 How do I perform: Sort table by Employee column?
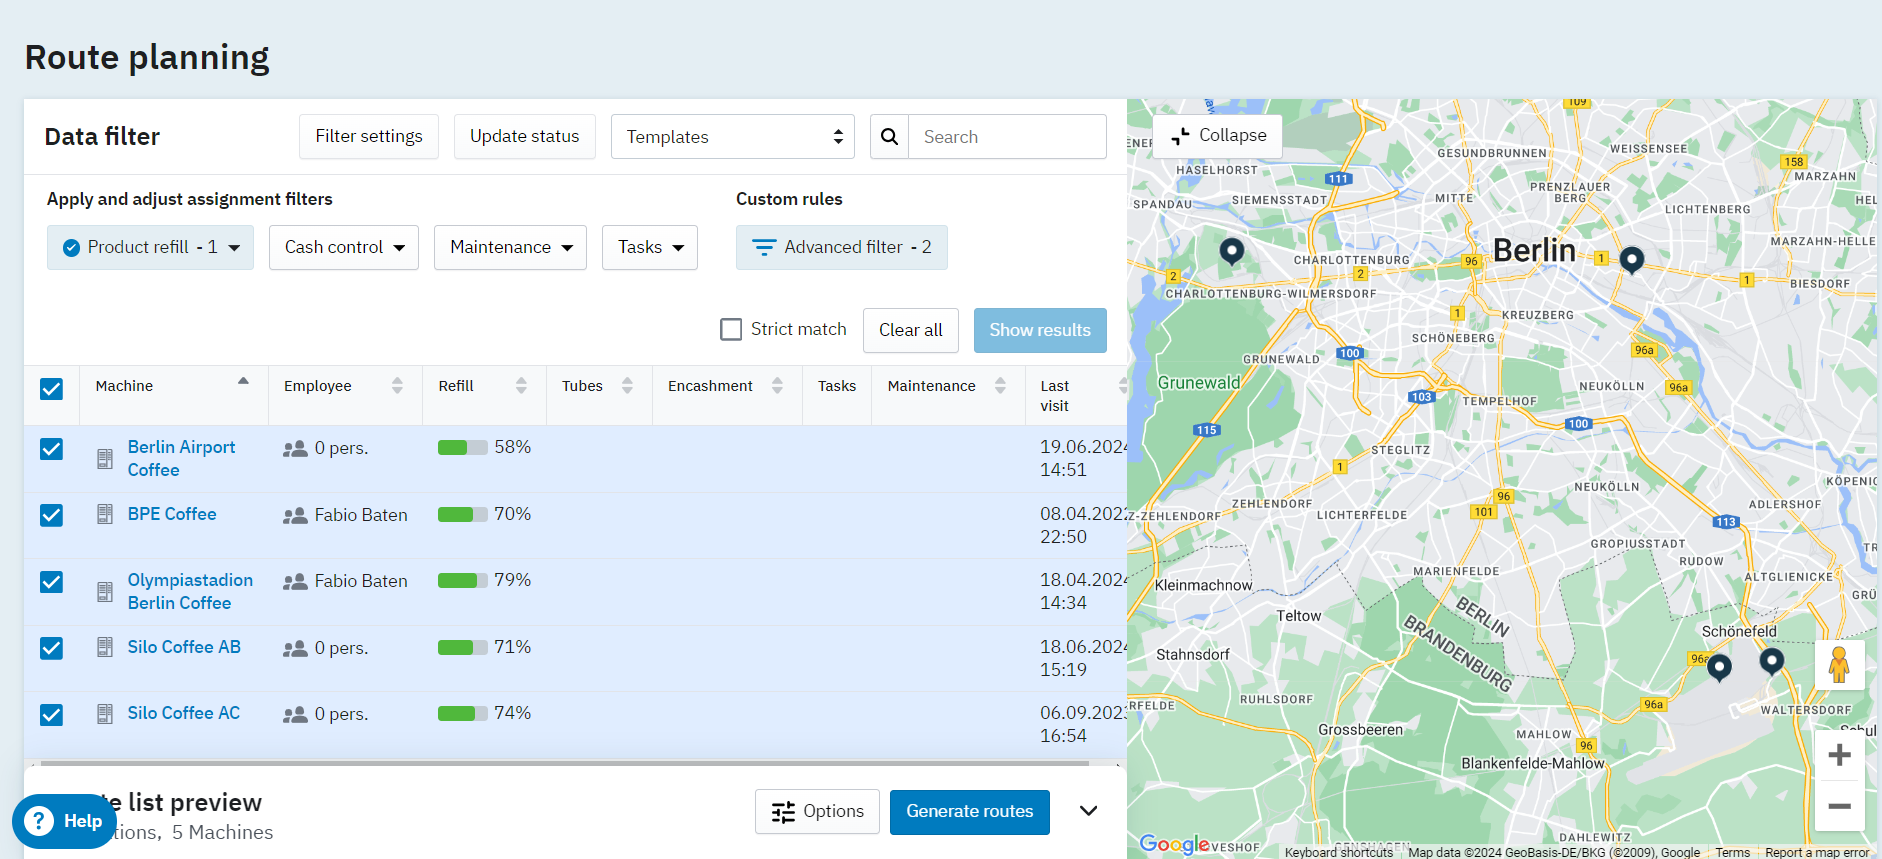397,386
